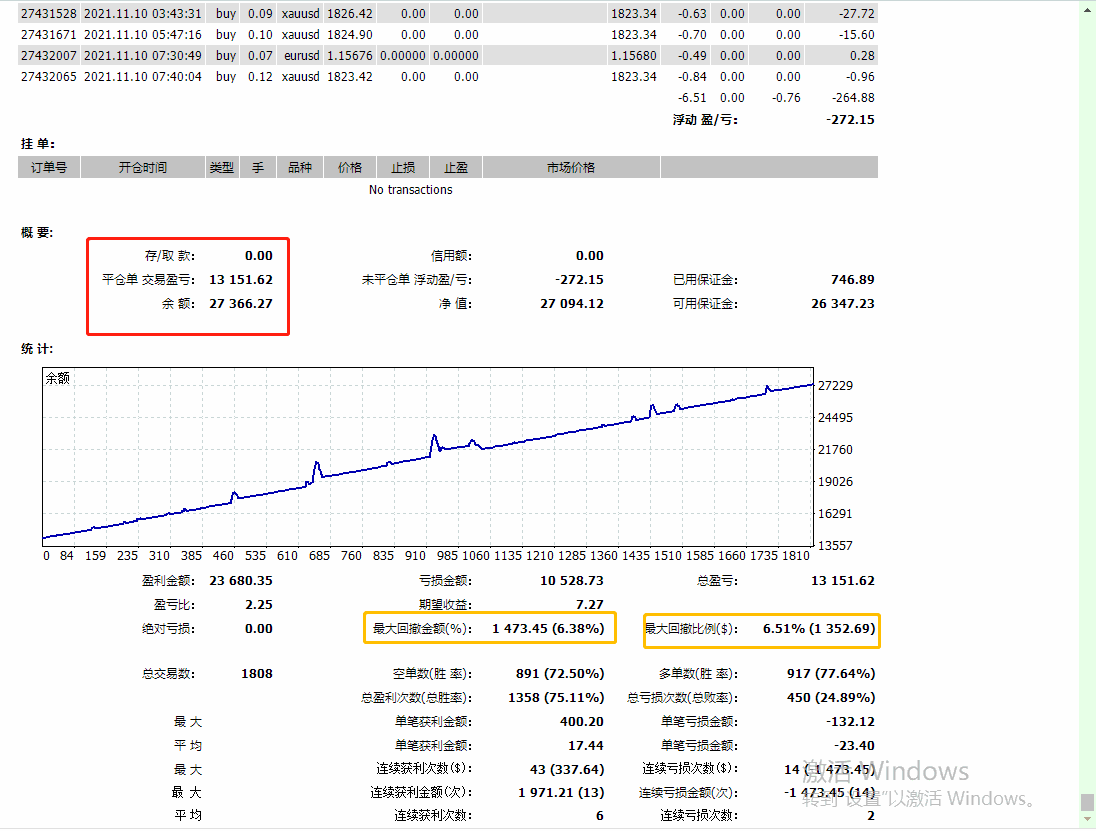Click the 余额 balance value 27 366.27
The height and width of the screenshot is (831, 1096).
pos(240,304)
